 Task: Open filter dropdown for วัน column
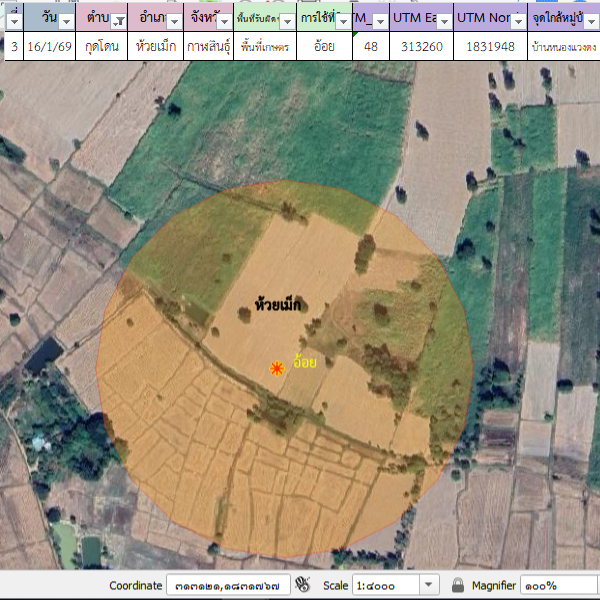coord(66,21)
